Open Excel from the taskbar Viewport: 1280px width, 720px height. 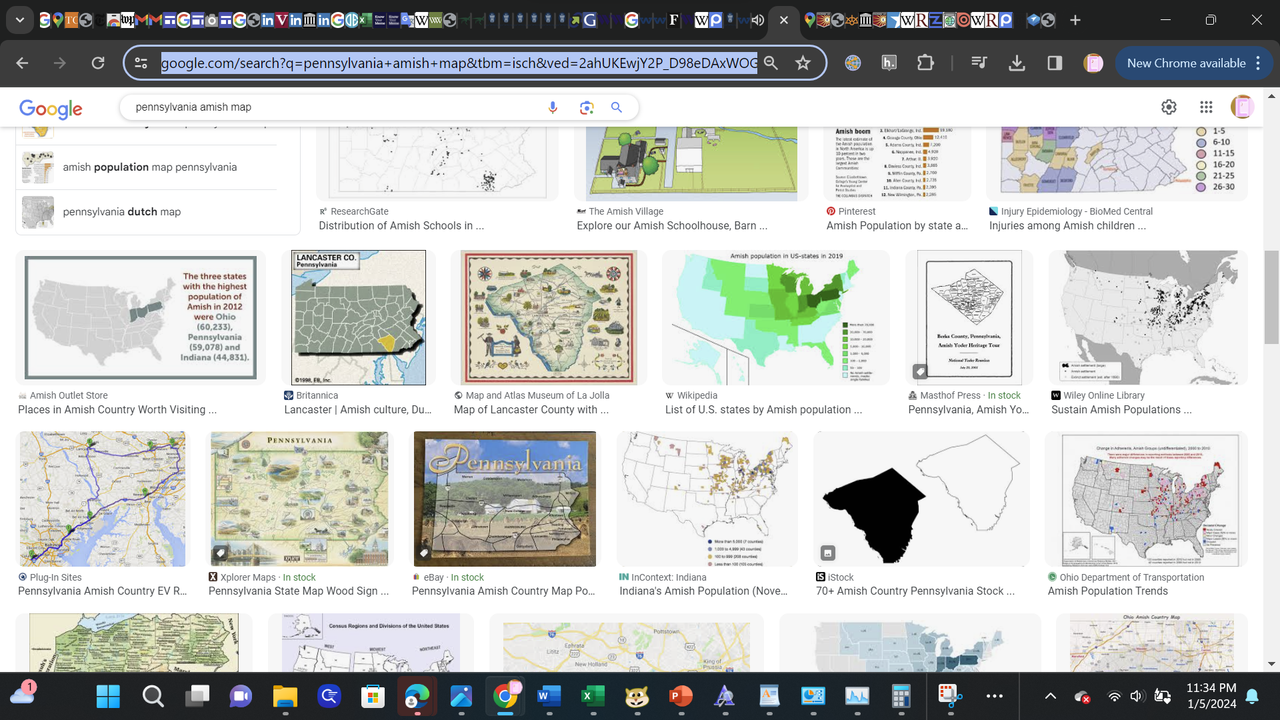(x=593, y=696)
